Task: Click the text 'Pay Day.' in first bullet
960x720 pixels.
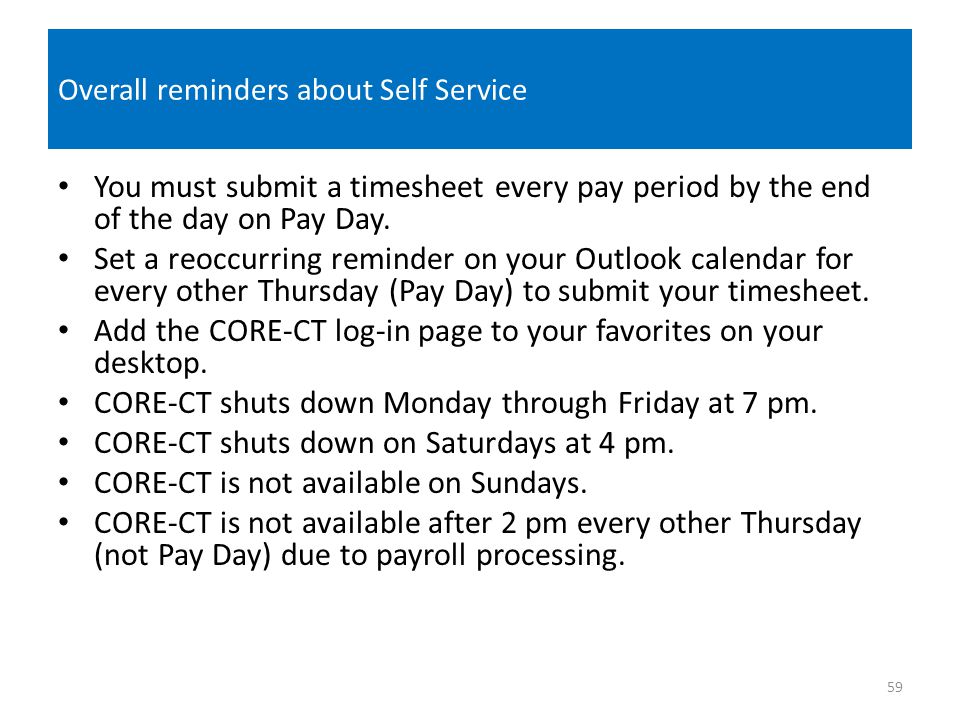Action: 335,220
